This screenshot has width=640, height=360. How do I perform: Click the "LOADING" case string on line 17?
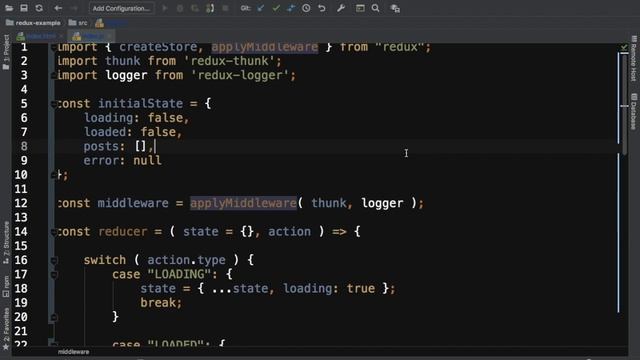(x=179, y=274)
